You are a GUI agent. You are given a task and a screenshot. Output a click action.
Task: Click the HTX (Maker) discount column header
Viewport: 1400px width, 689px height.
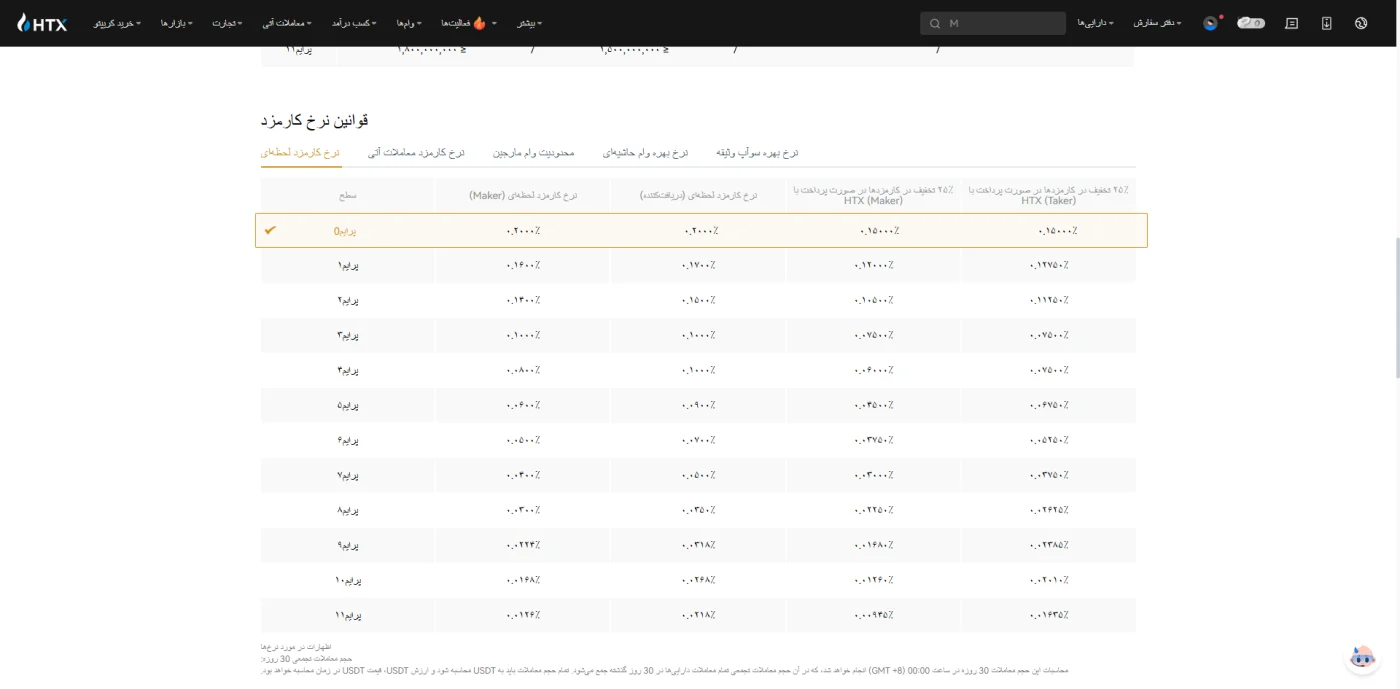873,195
